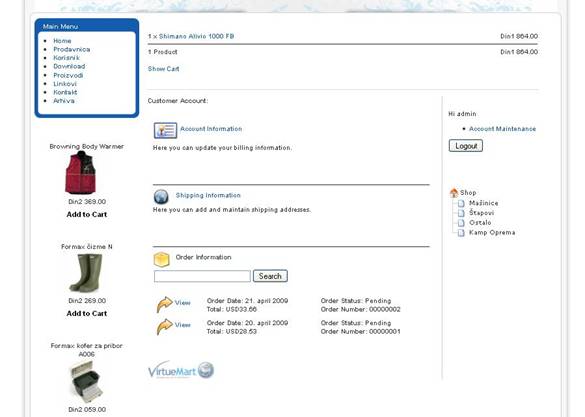The width and height of the screenshot is (585, 417).
Task: Open the Štapovi category in Shop tree
Action: point(481,213)
